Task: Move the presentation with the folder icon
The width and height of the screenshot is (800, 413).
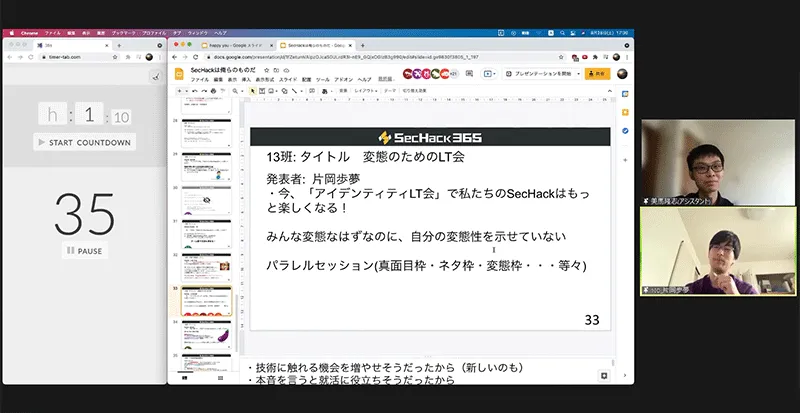Action: (277, 70)
